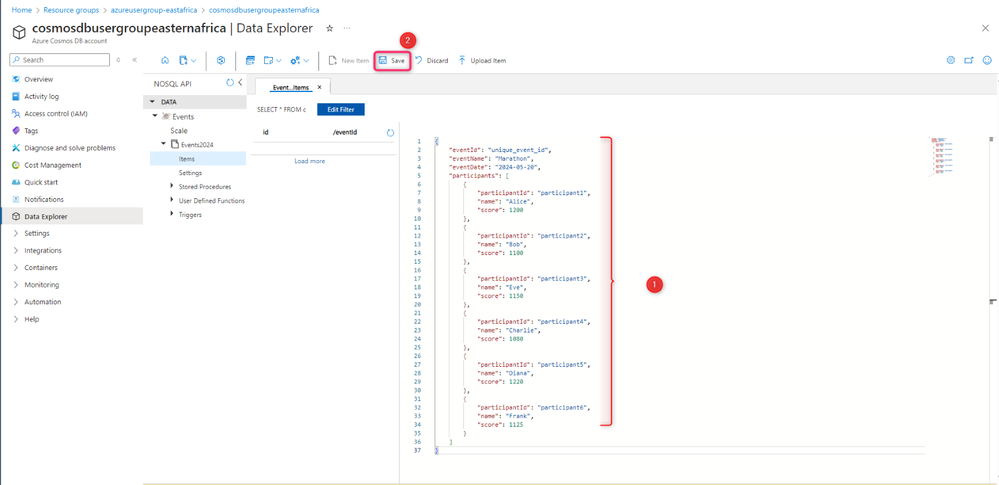Select Items under Events2024
The height and width of the screenshot is (485, 999).
(x=198, y=159)
